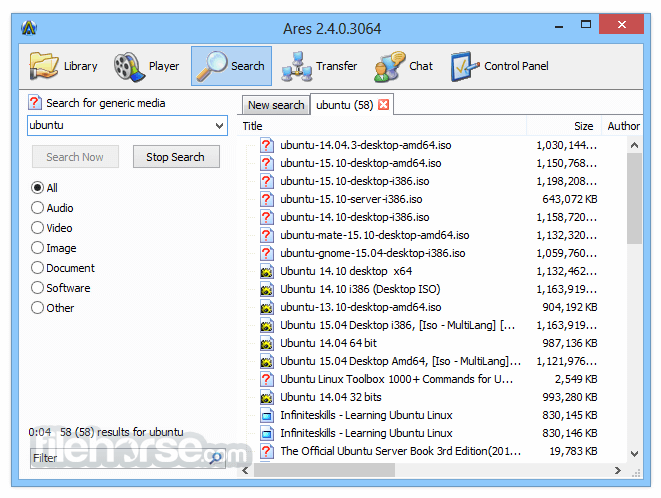661x498 pixels.
Task: Select the Audio radio button
Action: pyautogui.click(x=38, y=207)
